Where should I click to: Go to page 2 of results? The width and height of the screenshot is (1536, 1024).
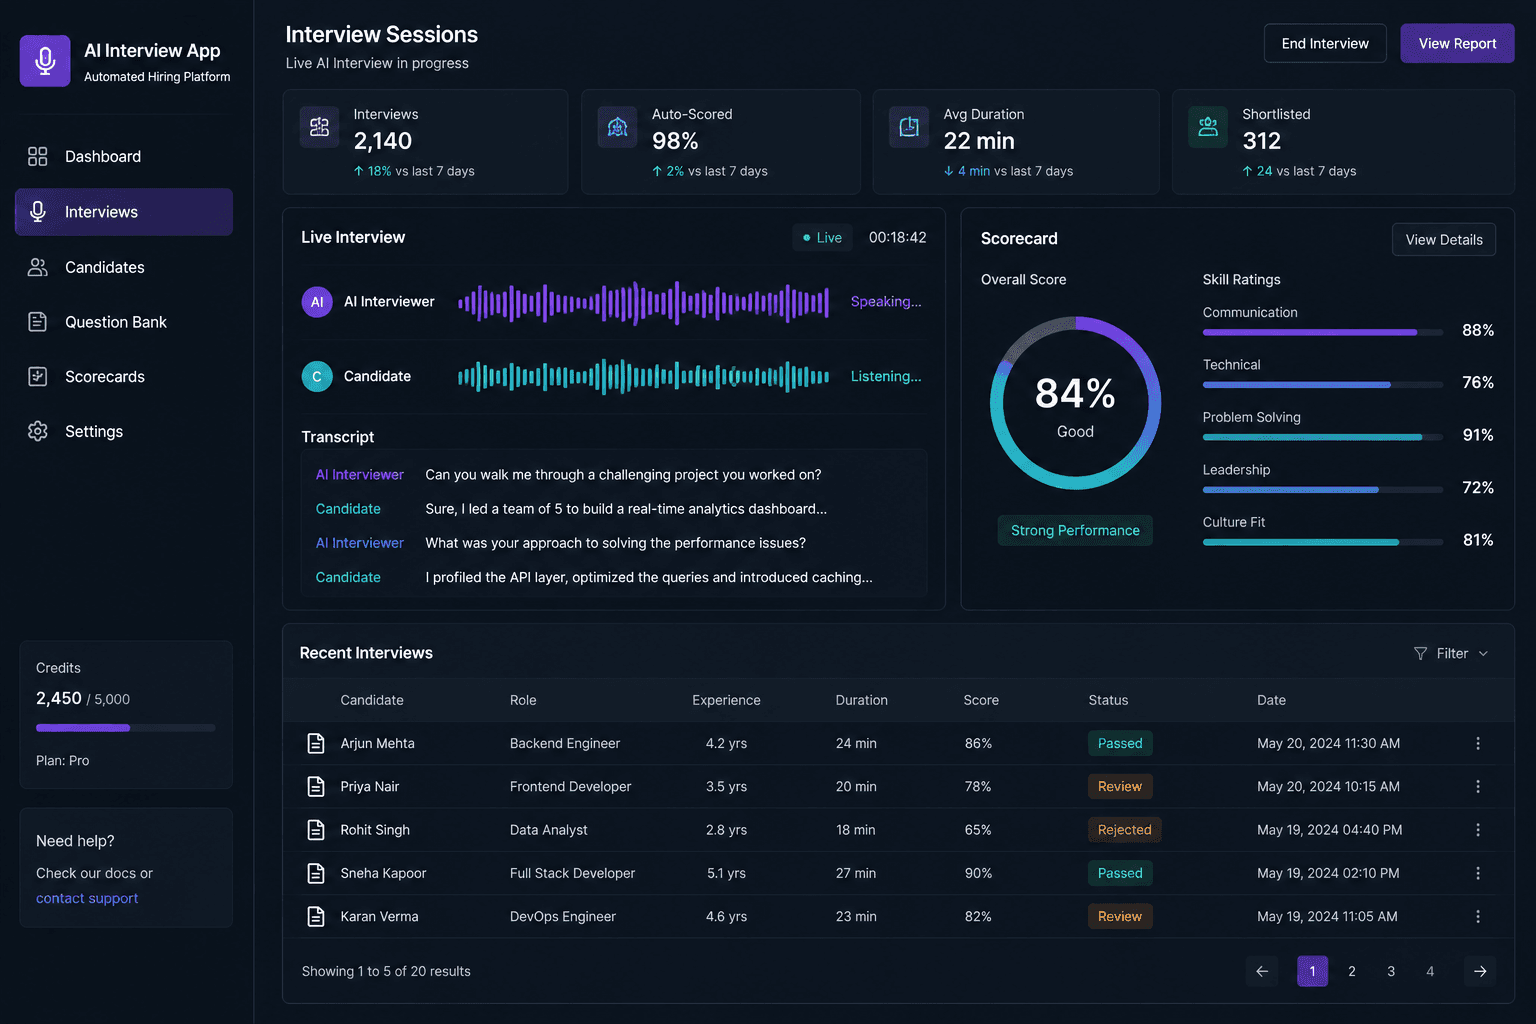point(1352,971)
